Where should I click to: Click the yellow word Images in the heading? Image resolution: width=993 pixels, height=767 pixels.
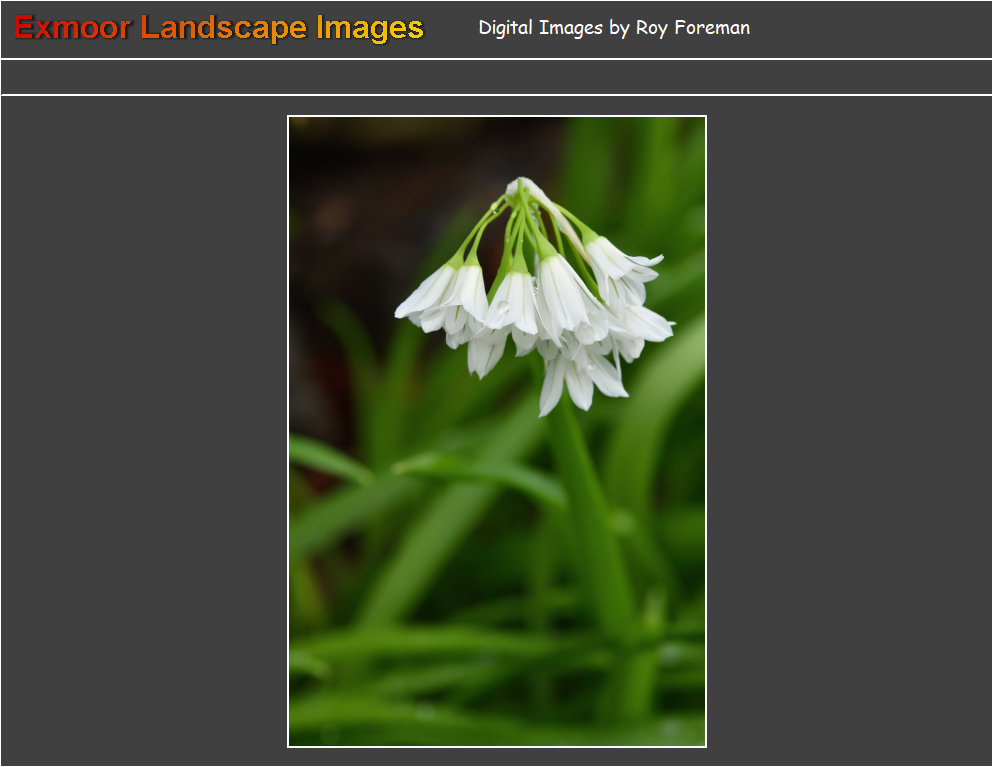point(370,28)
